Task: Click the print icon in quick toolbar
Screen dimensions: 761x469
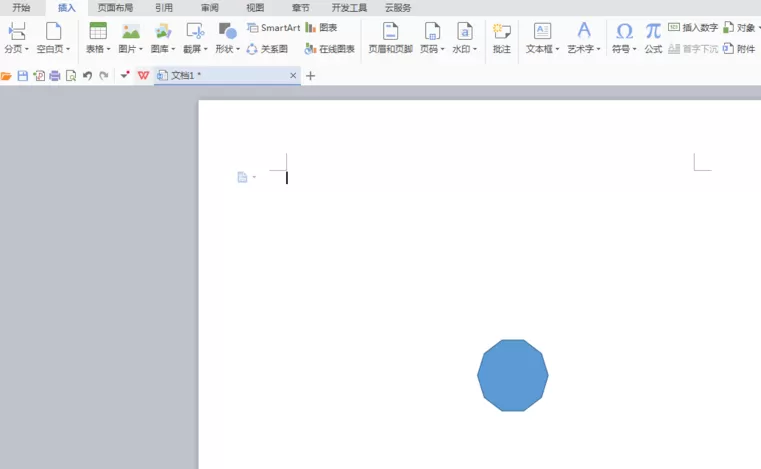Action: pyautogui.click(x=55, y=76)
